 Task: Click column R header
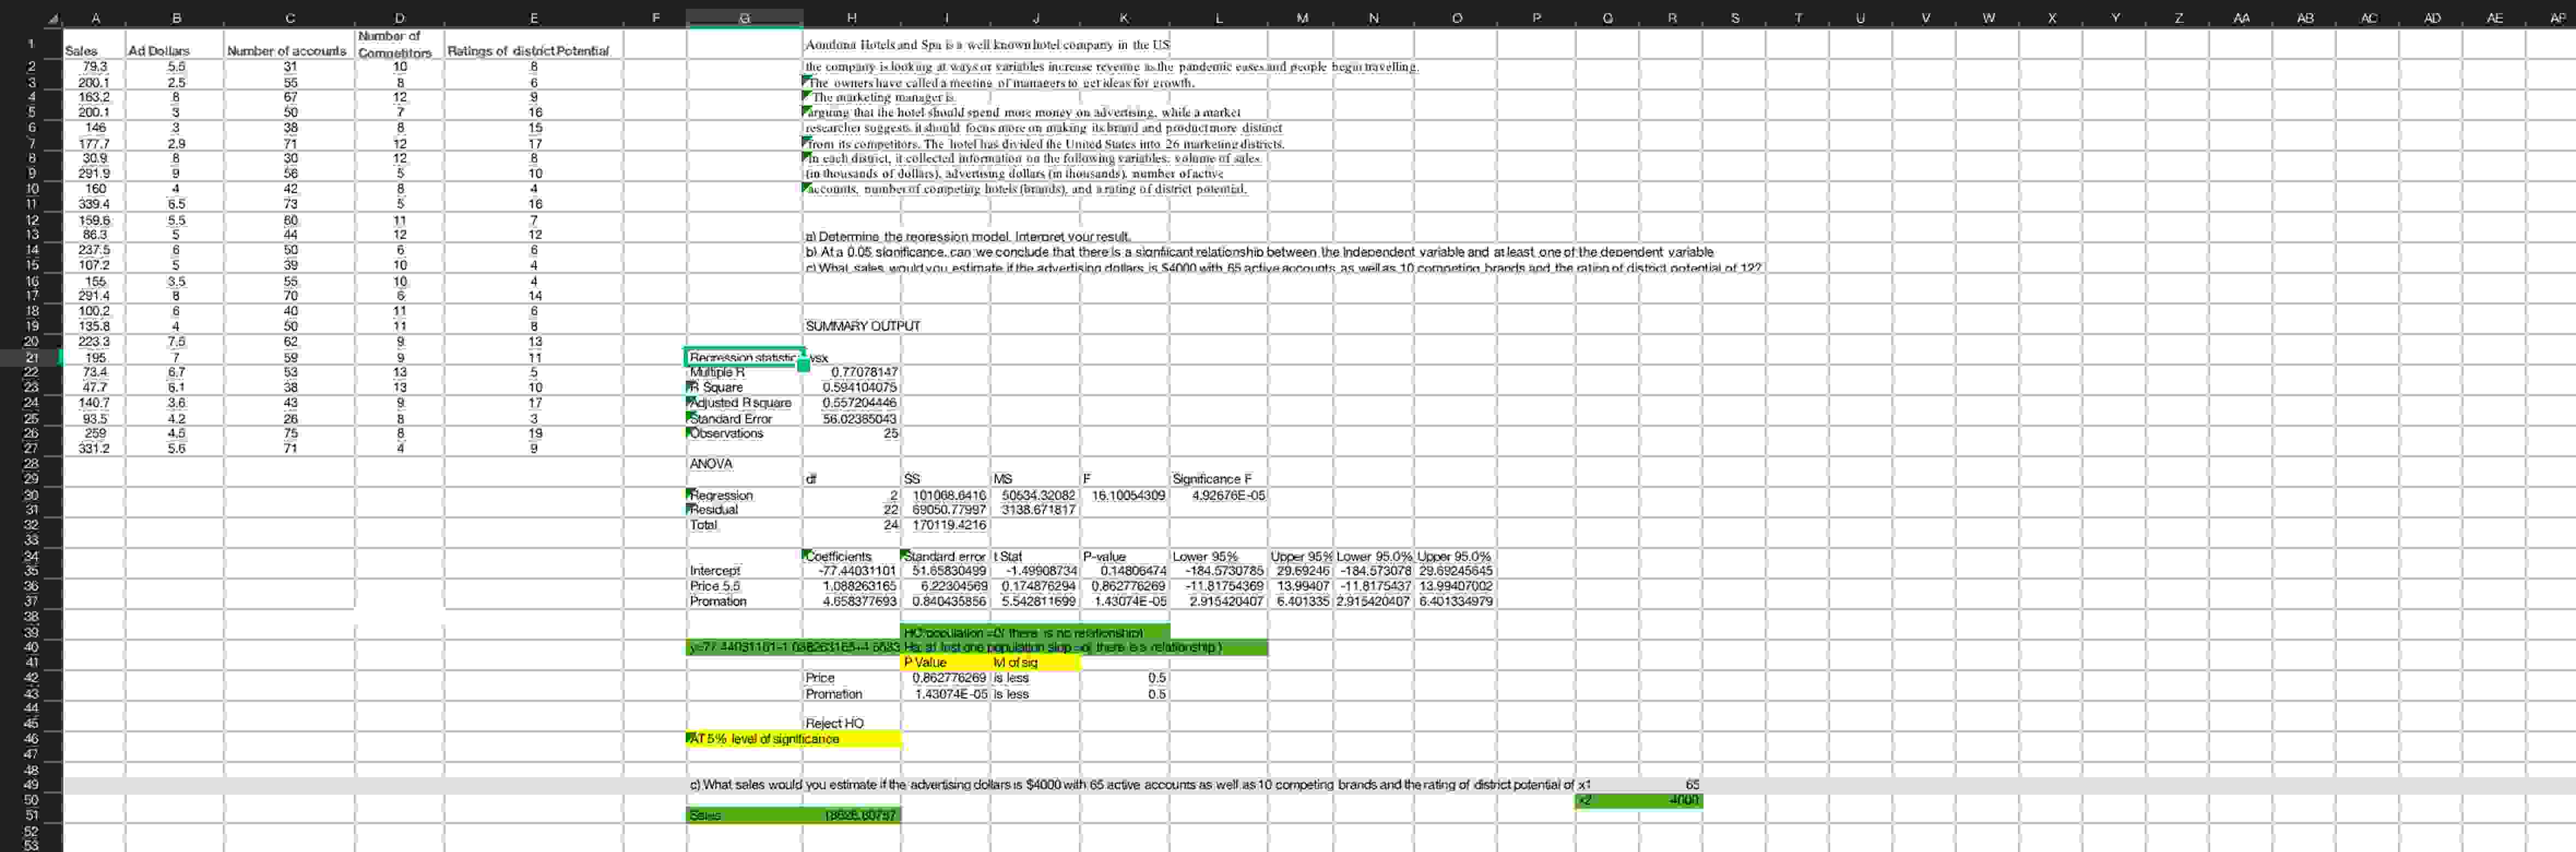click(1671, 17)
